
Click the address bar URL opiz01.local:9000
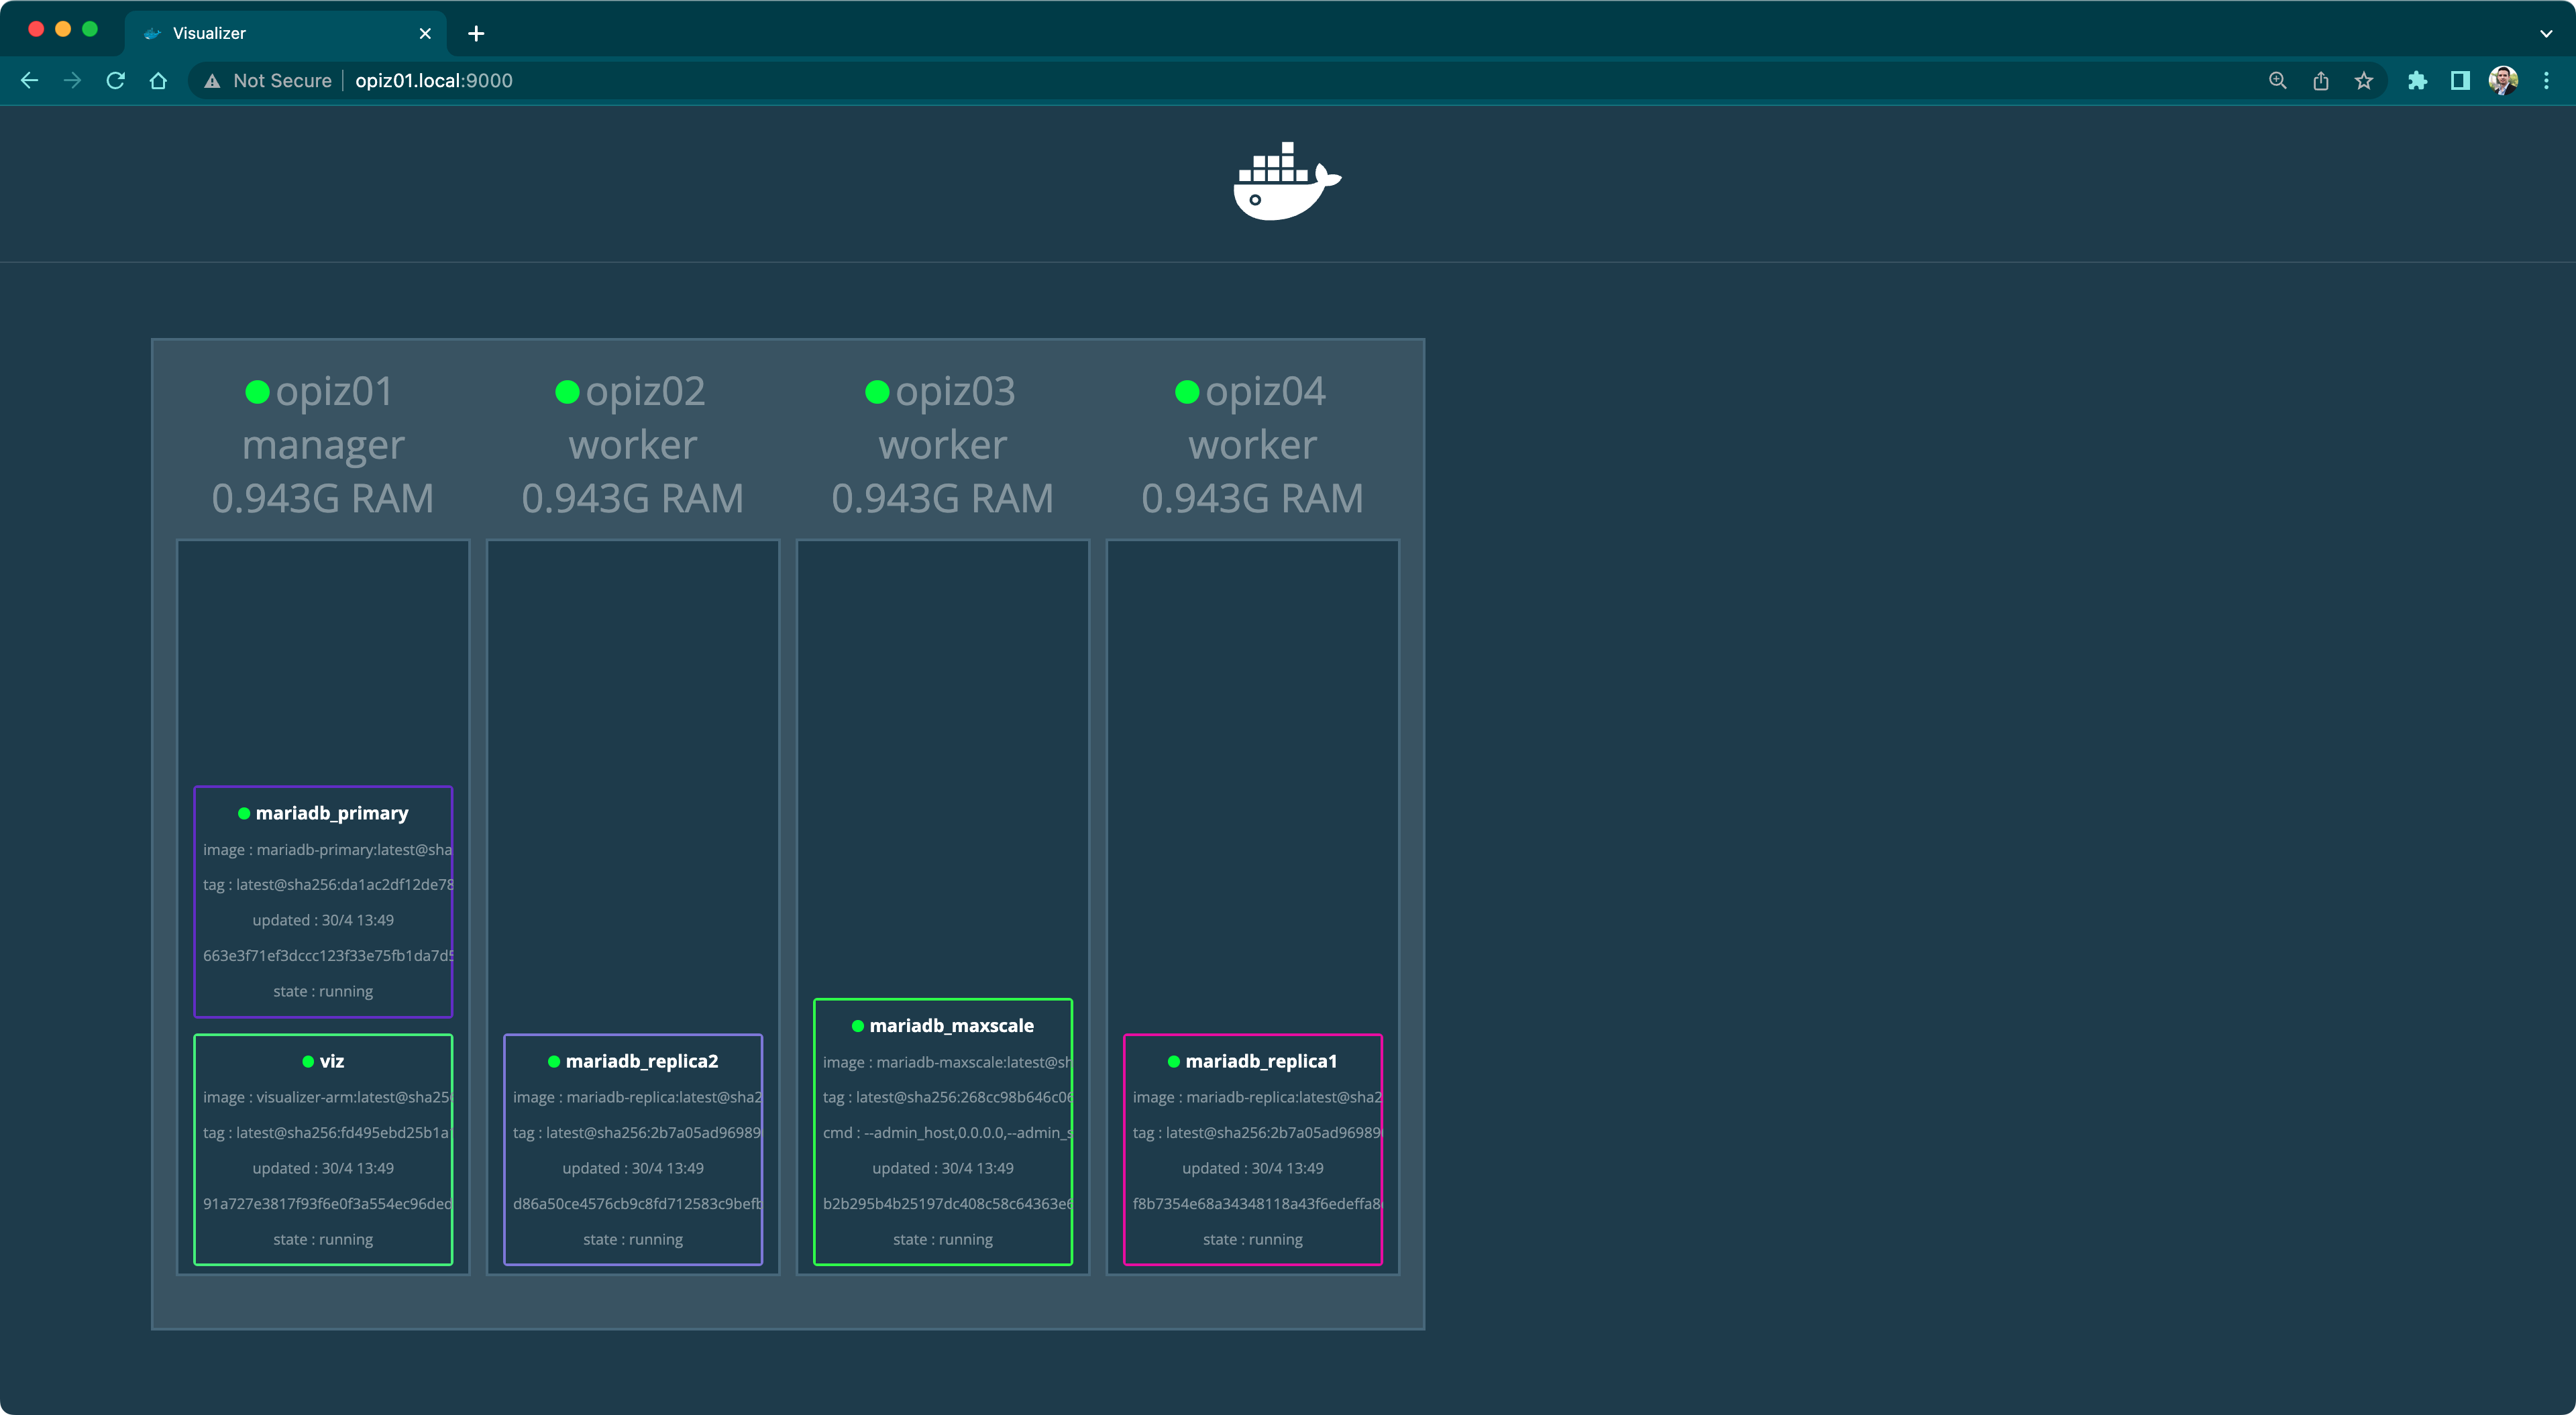tap(434, 81)
